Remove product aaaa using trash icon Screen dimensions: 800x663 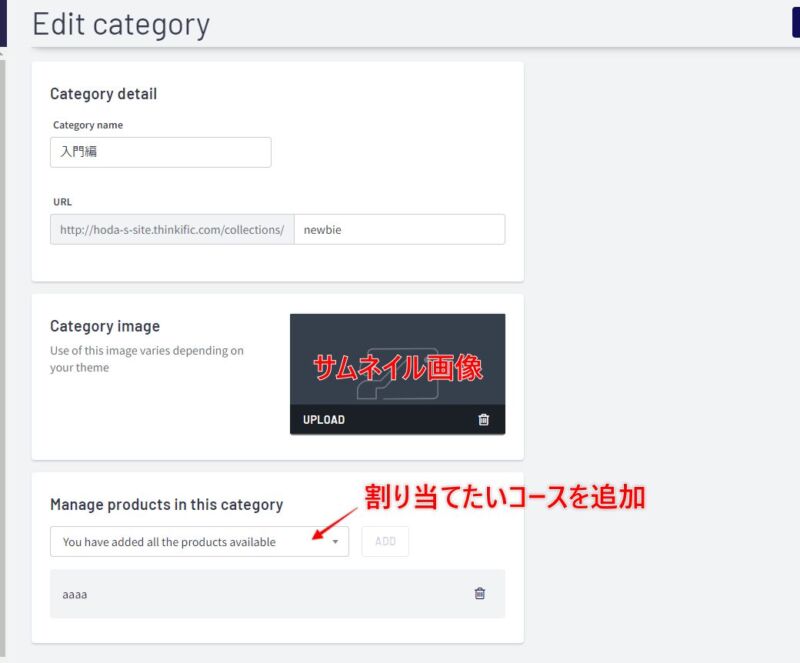point(480,594)
